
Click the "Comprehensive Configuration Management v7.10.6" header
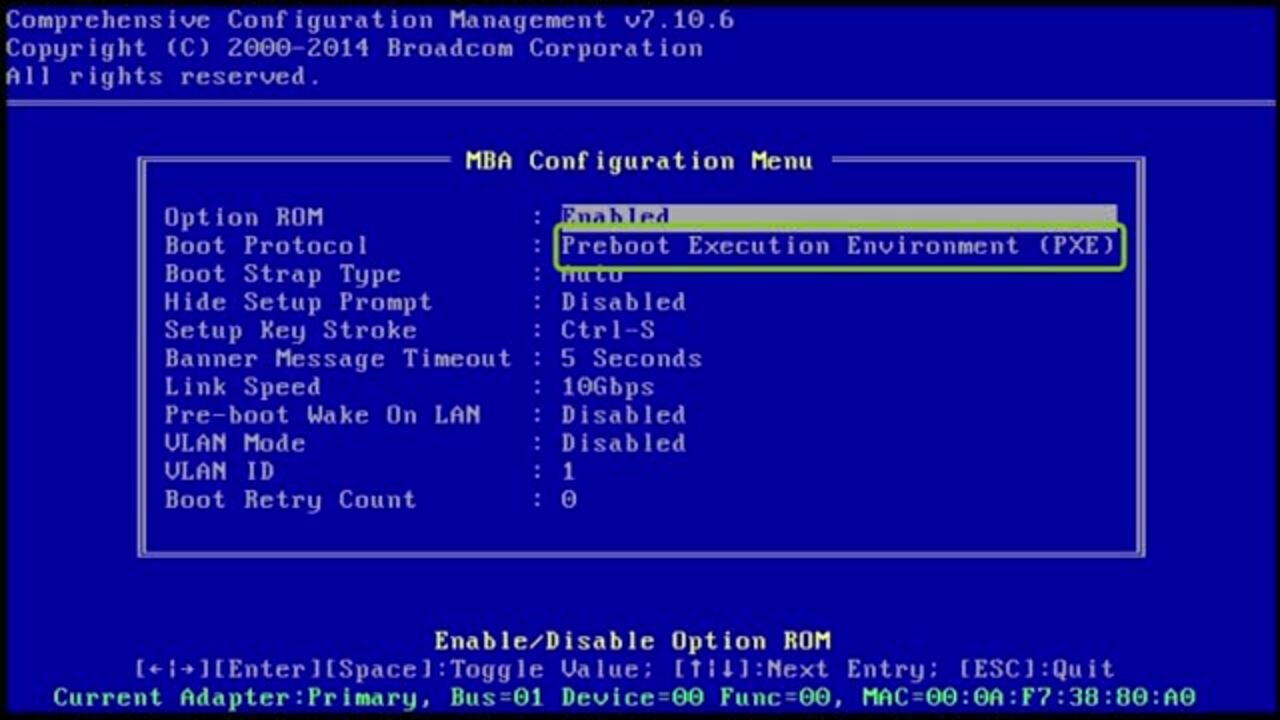370,20
